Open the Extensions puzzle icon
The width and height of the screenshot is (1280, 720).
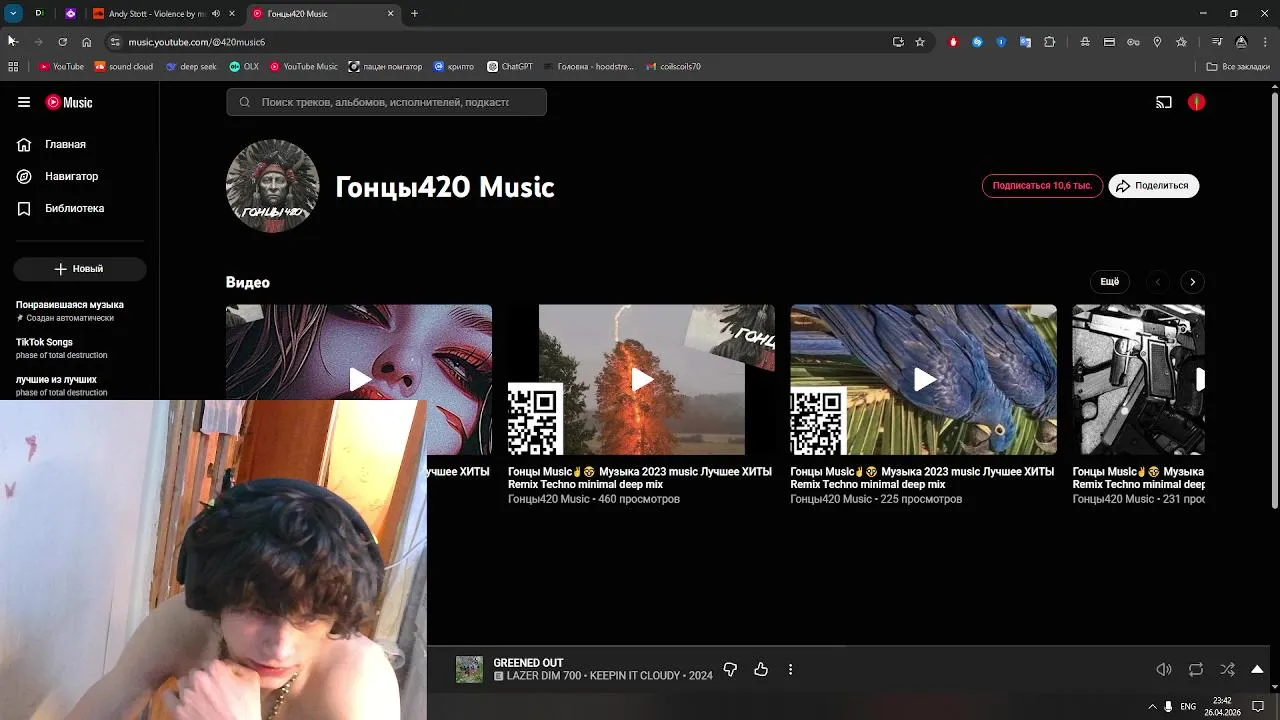1049,42
